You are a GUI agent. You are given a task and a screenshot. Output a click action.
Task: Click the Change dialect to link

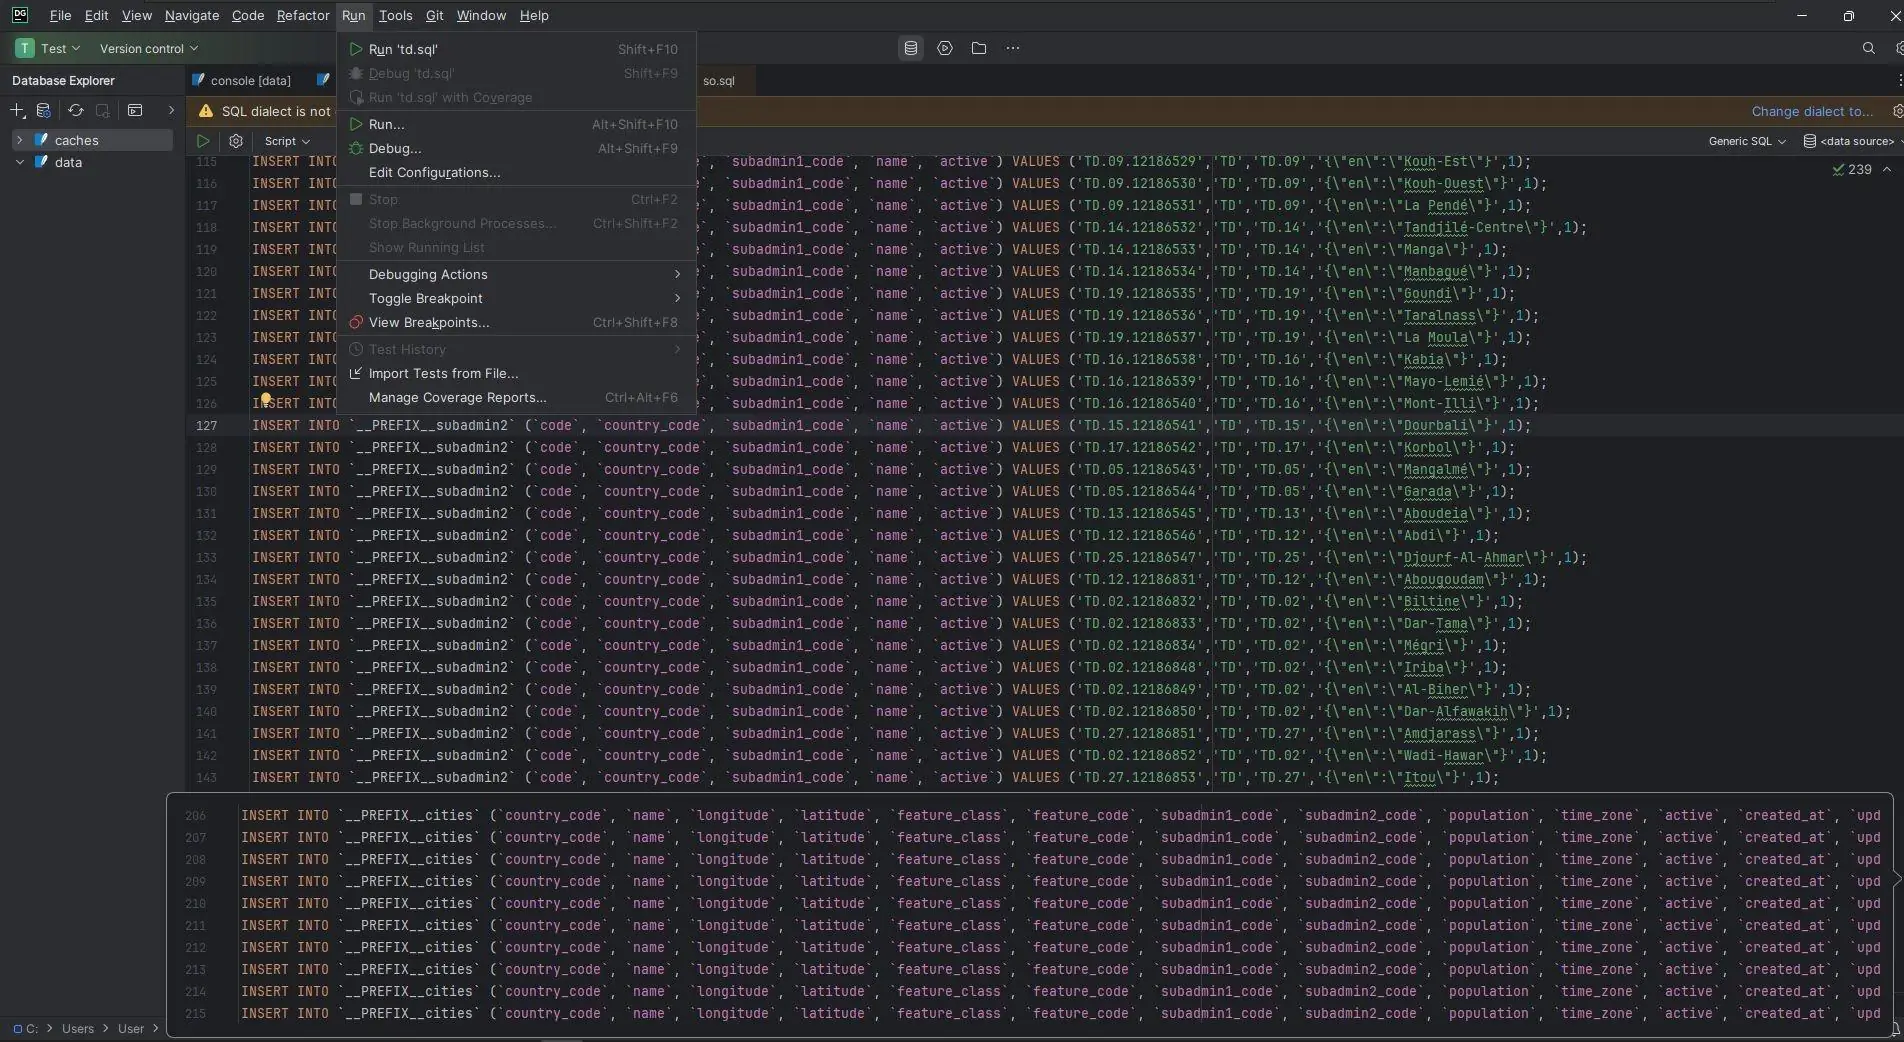1812,111
